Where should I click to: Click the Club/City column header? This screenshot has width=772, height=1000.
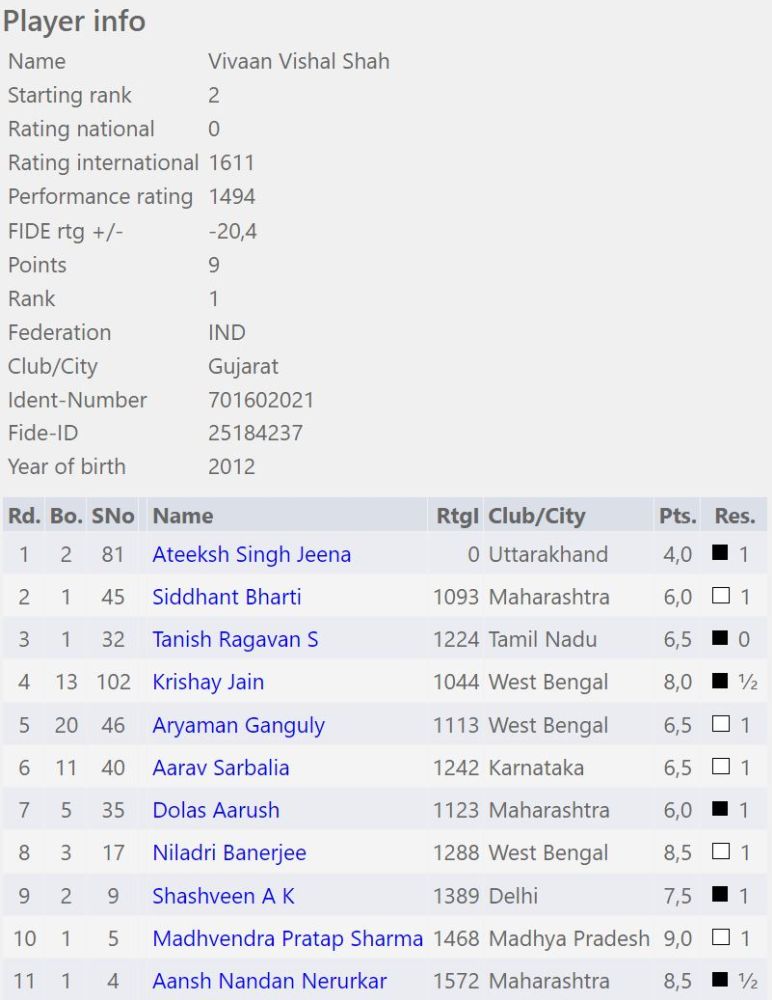coord(536,516)
